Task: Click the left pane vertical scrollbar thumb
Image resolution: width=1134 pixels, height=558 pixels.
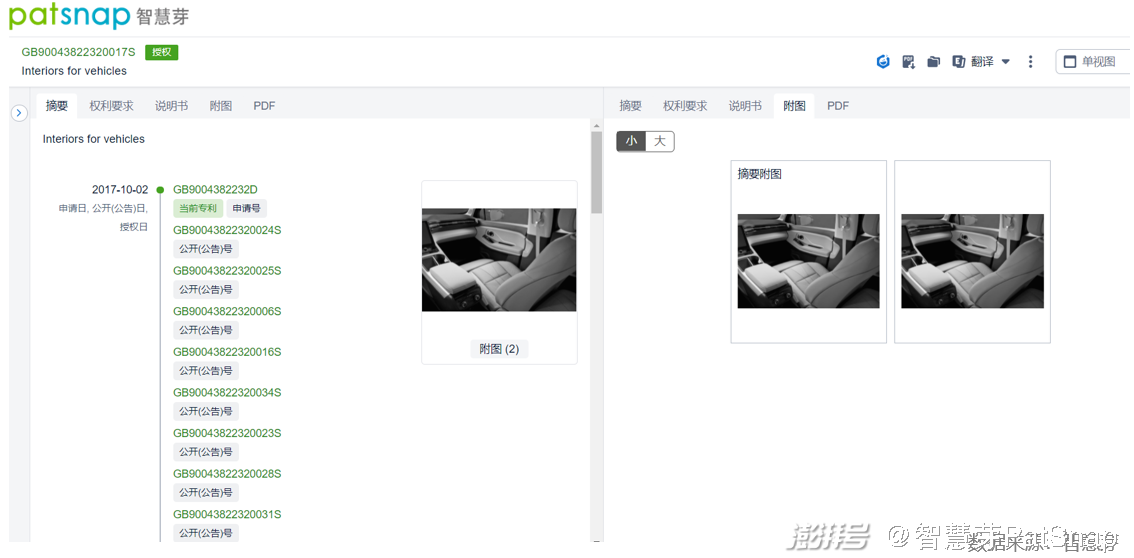Action: [x=597, y=172]
